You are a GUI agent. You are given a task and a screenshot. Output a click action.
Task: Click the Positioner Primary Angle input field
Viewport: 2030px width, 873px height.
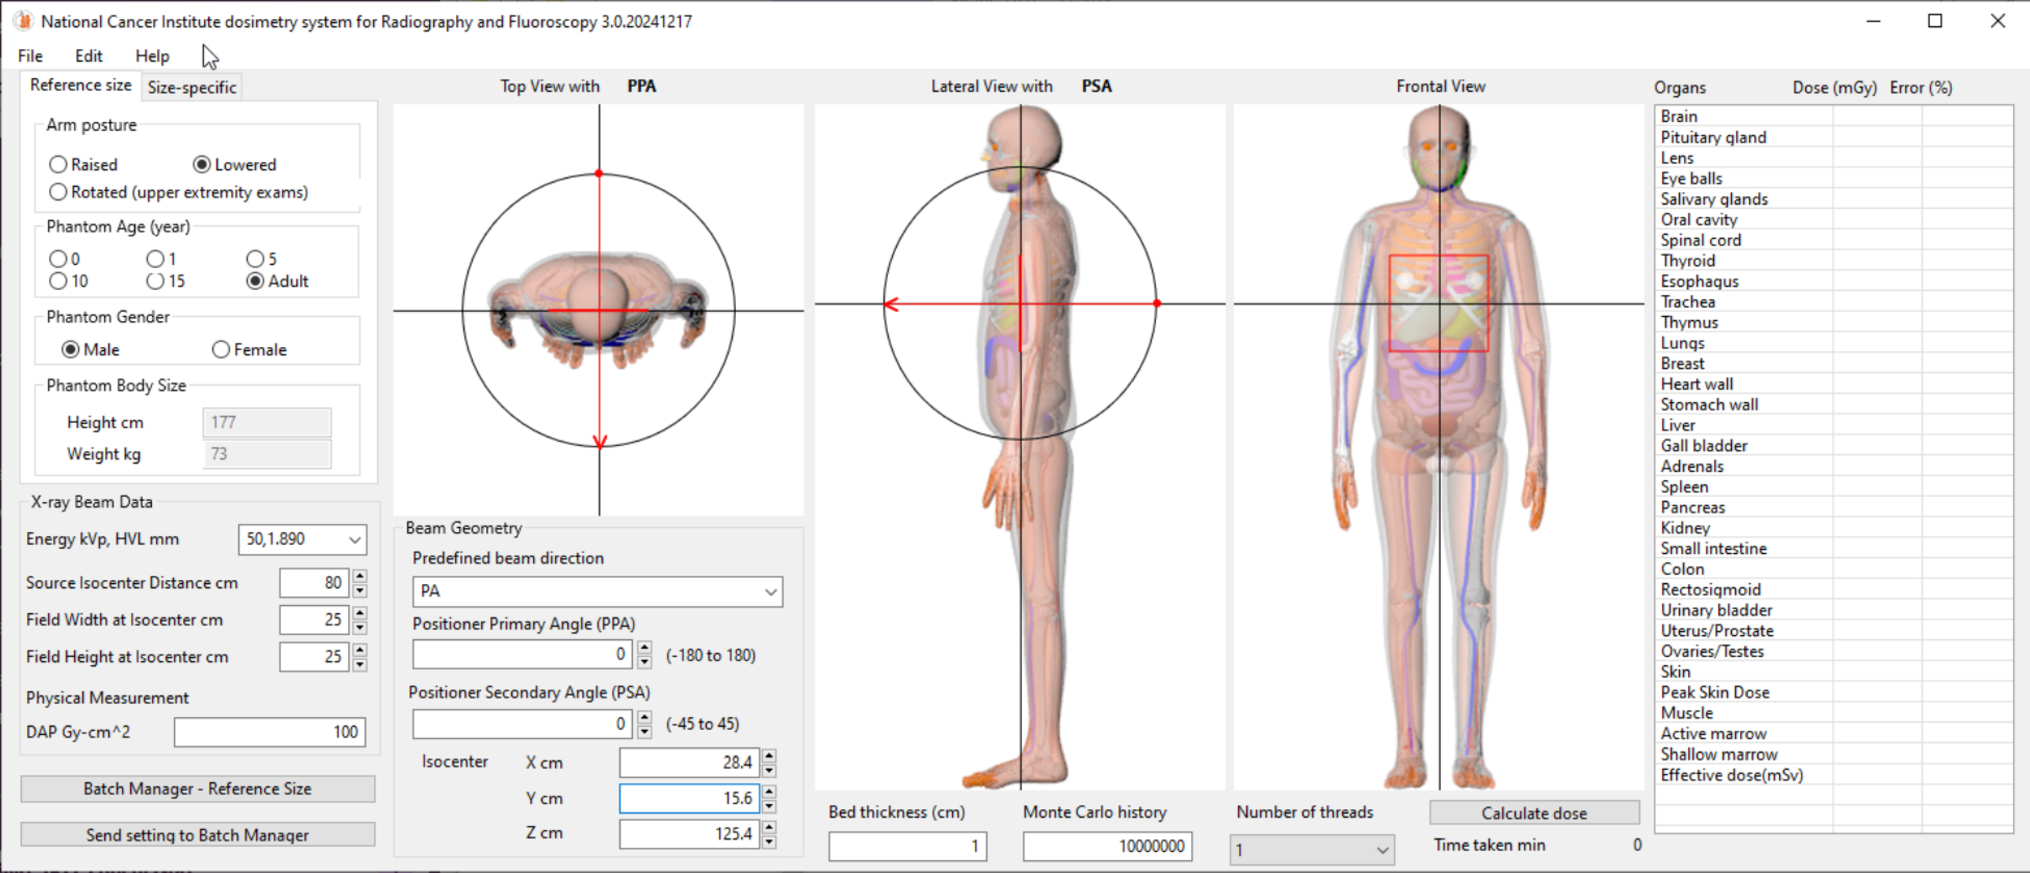pyautogui.click(x=522, y=655)
